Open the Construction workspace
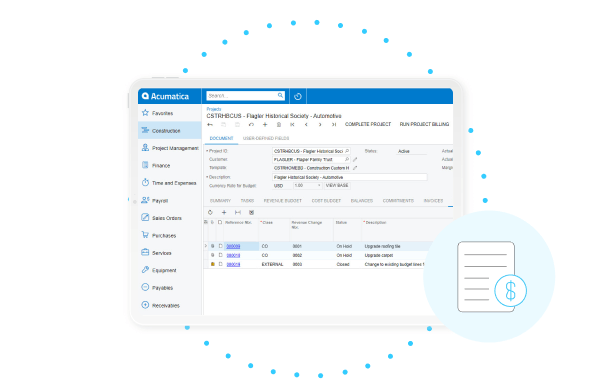 170,130
